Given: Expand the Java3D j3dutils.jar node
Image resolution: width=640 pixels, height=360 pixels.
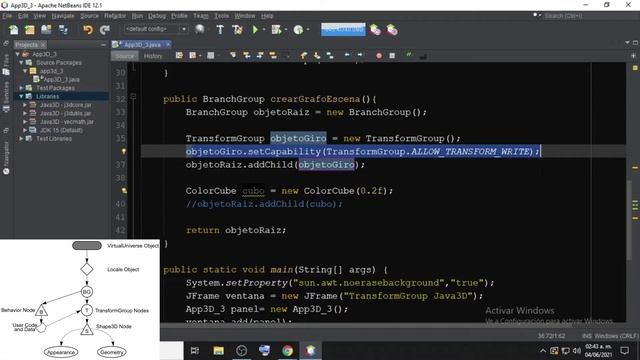Looking at the screenshot, I should 25,113.
